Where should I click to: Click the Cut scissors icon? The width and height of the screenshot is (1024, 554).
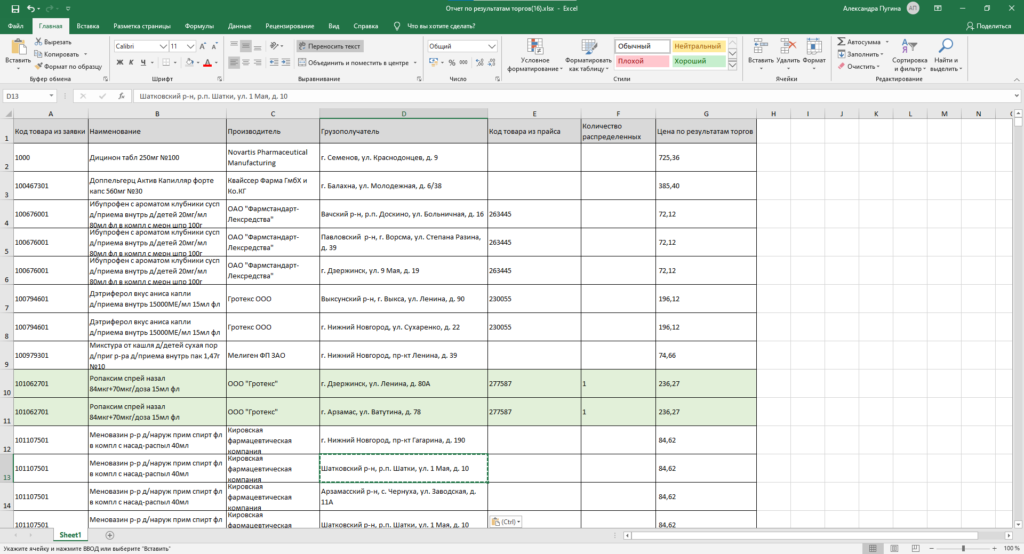(39, 42)
